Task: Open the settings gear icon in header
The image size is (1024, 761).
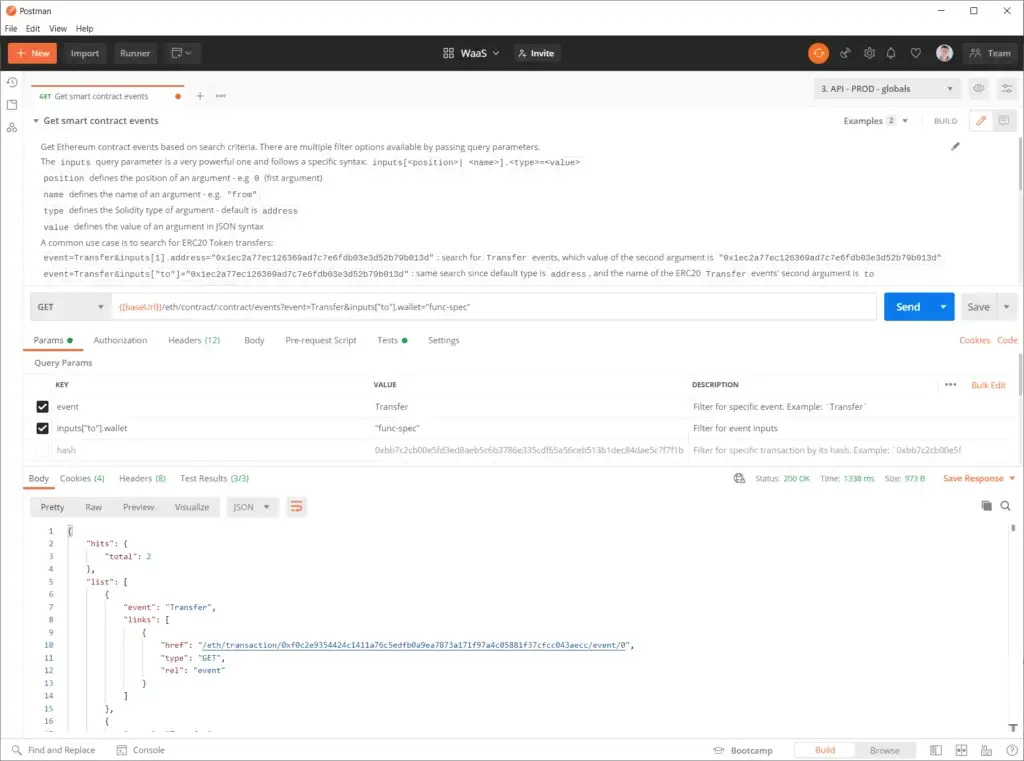Action: coord(869,54)
